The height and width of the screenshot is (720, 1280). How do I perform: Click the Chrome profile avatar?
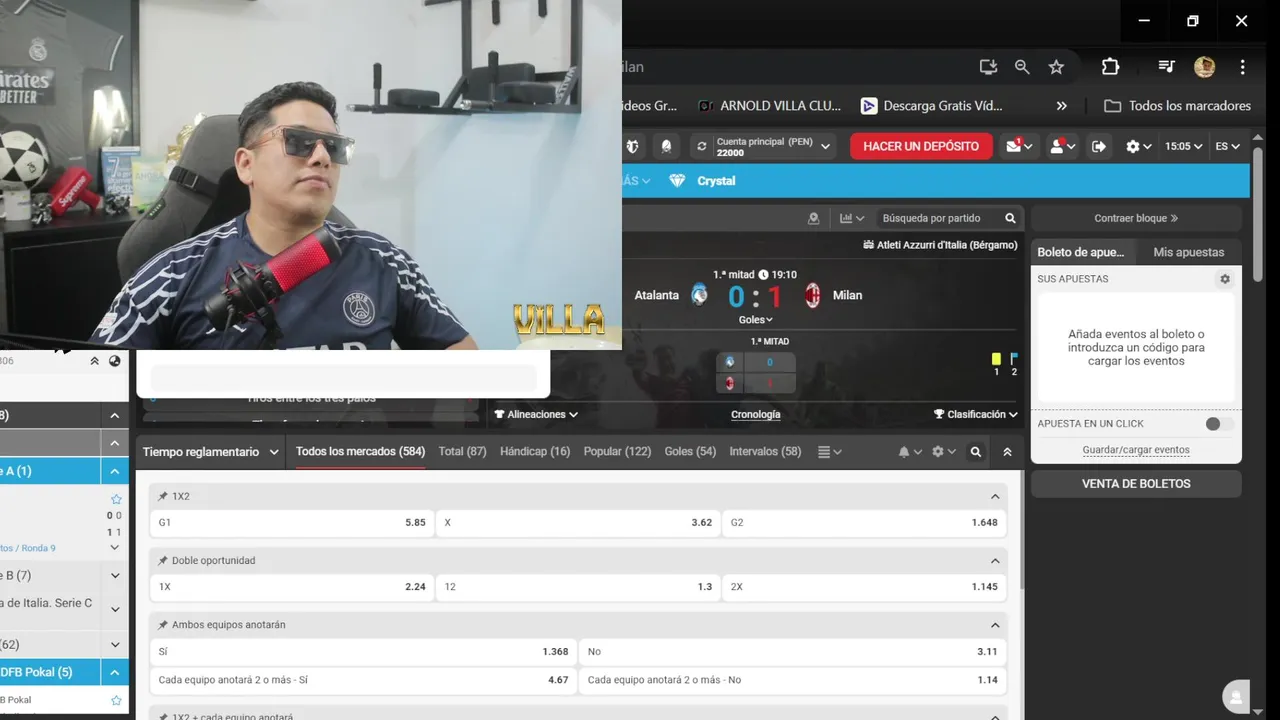pyautogui.click(x=1204, y=67)
